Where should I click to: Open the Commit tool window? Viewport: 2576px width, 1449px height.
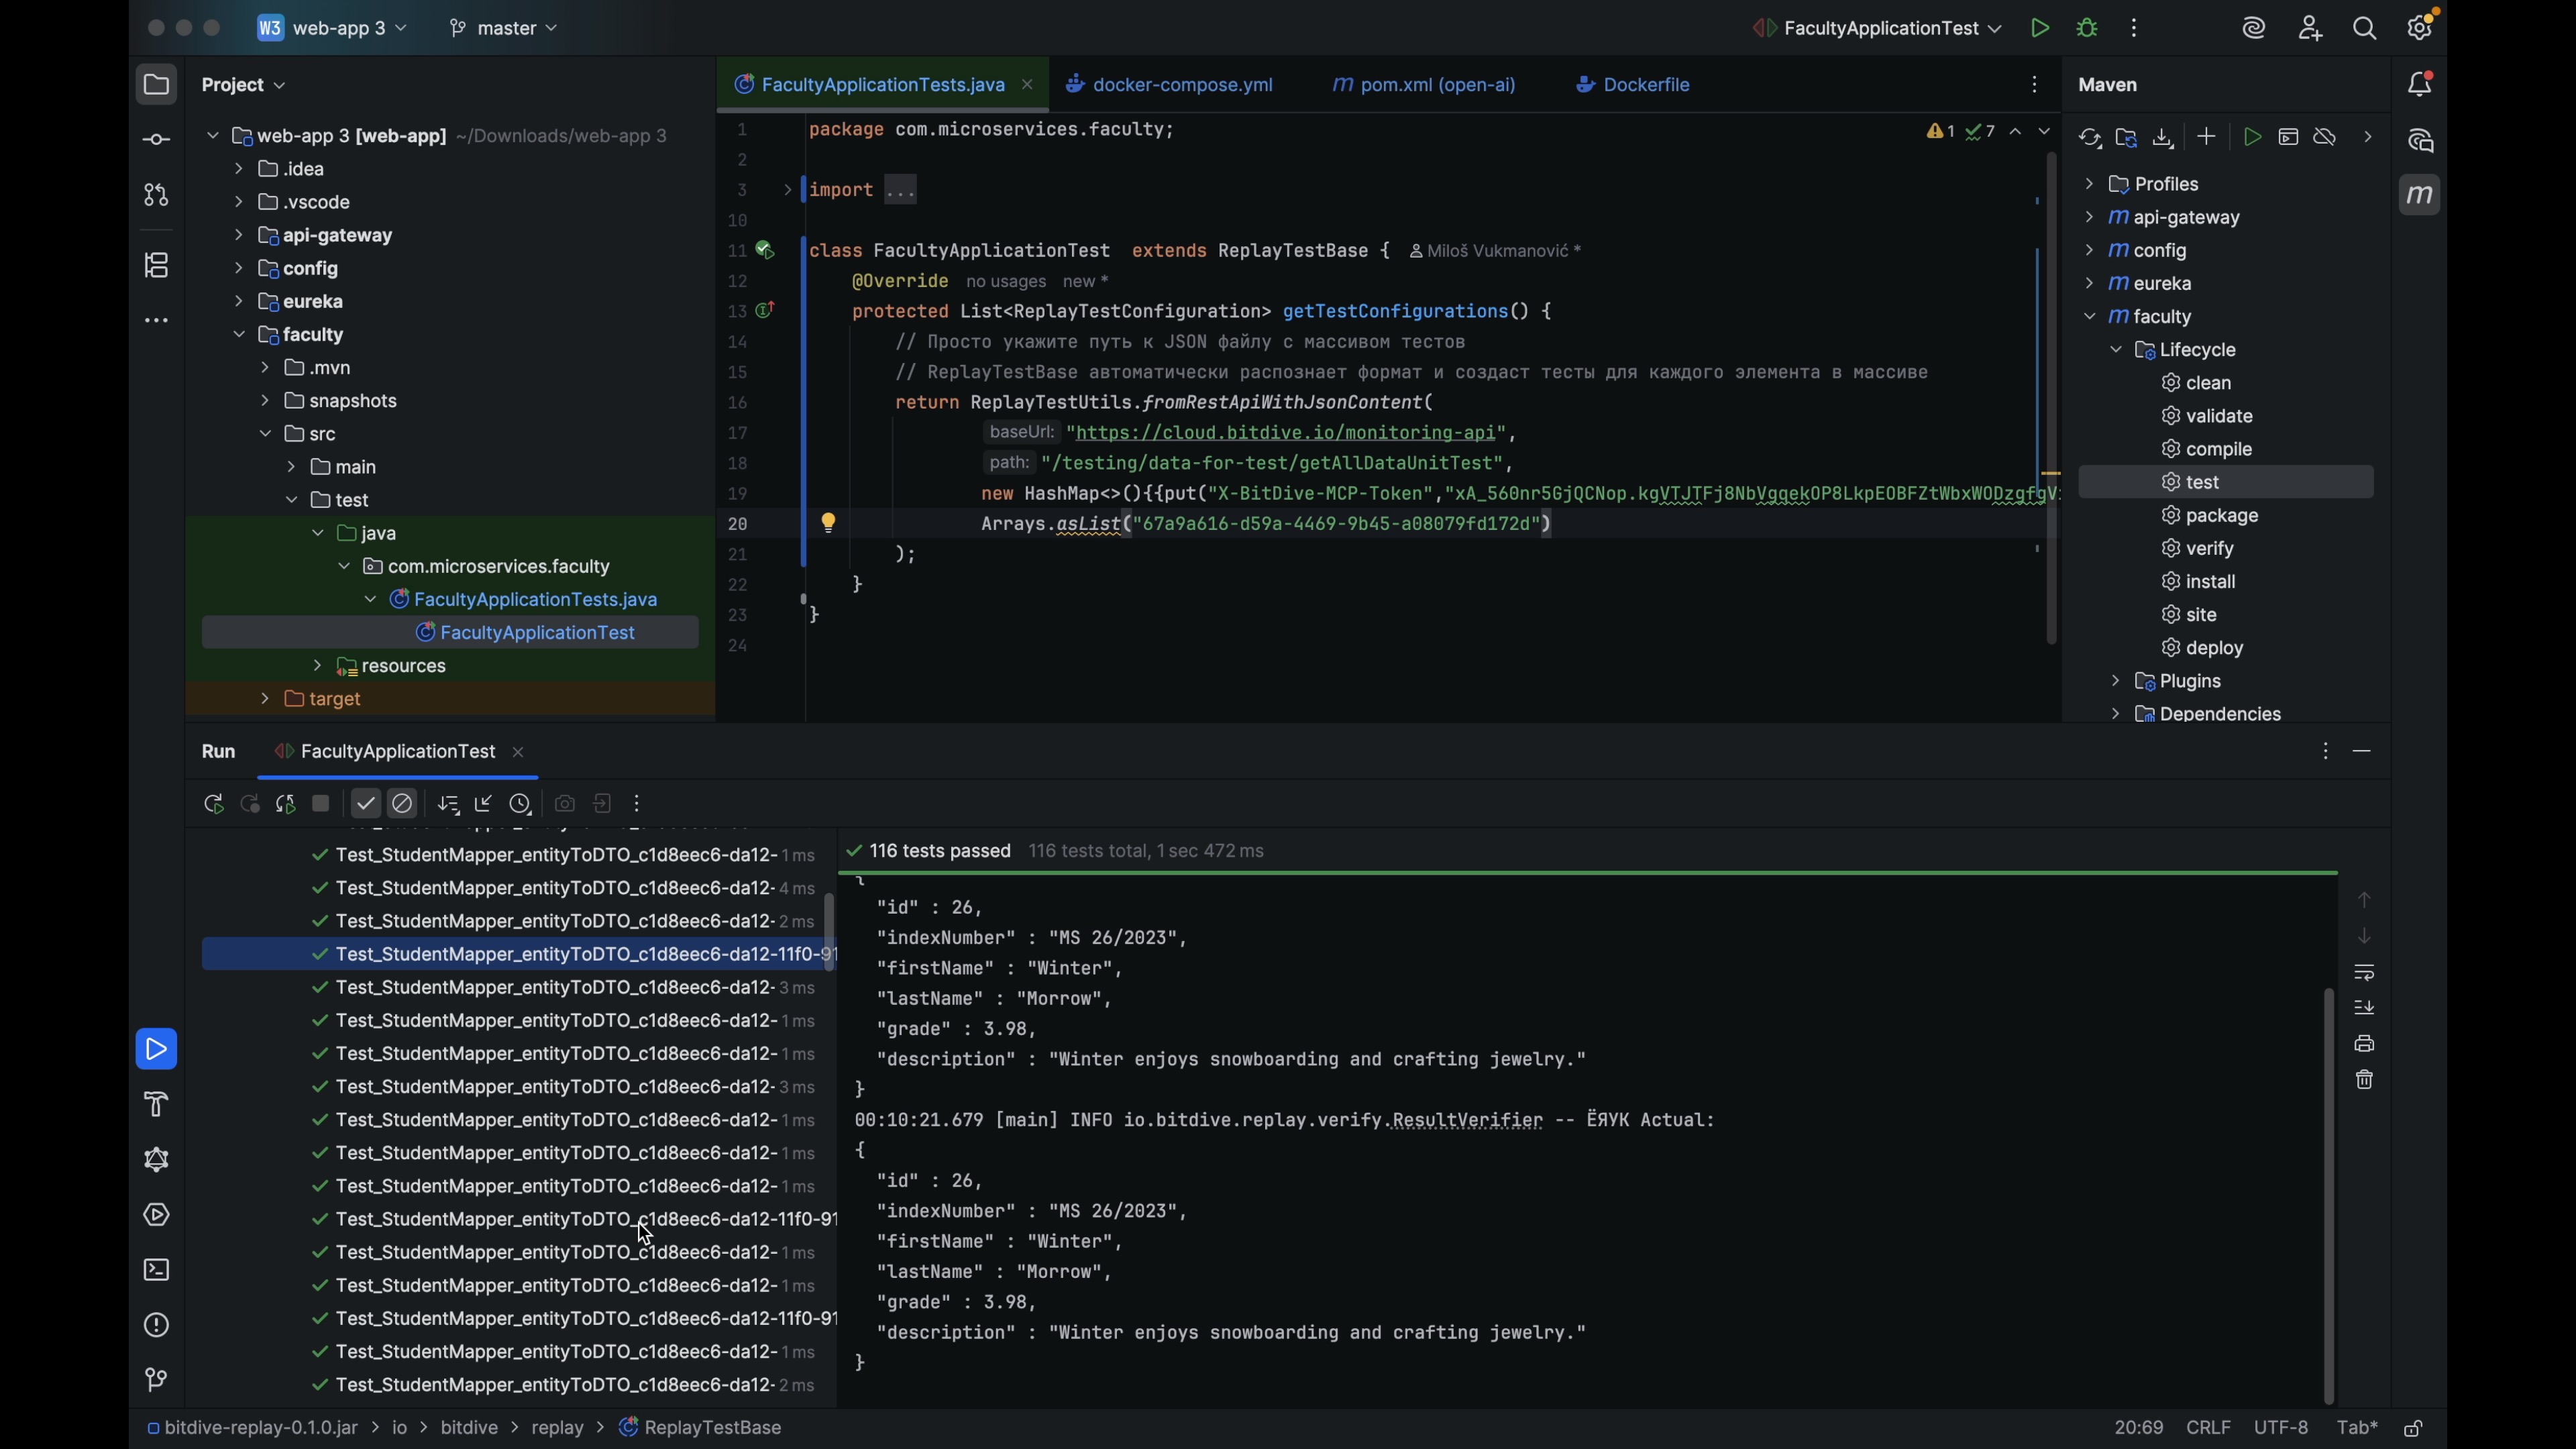coord(156,140)
